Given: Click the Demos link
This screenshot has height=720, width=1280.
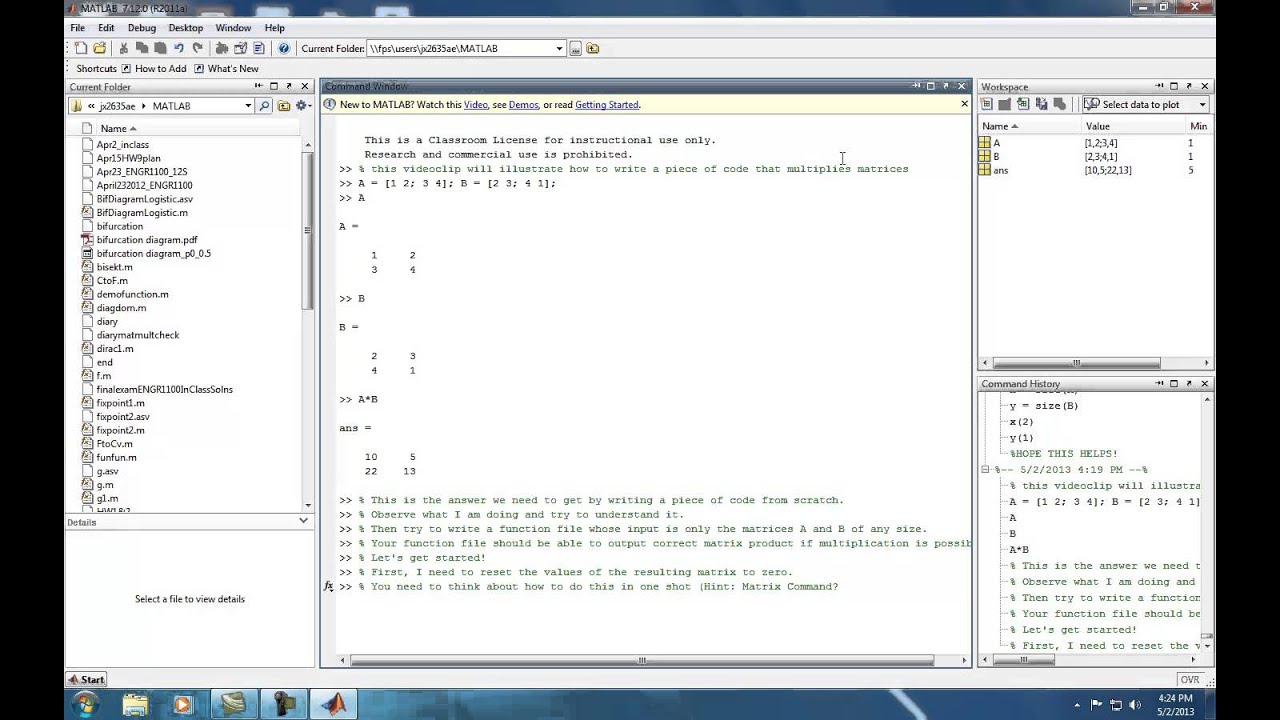Looking at the screenshot, I should click(523, 104).
